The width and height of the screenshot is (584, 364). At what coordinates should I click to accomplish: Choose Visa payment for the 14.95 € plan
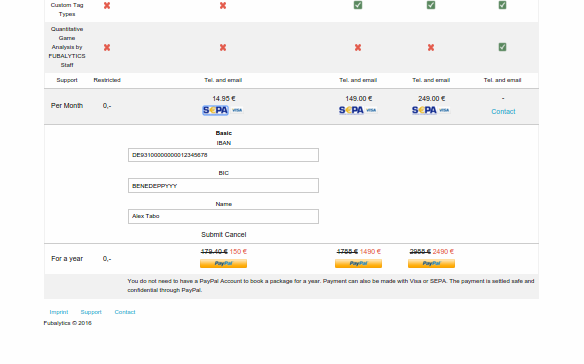click(237, 110)
